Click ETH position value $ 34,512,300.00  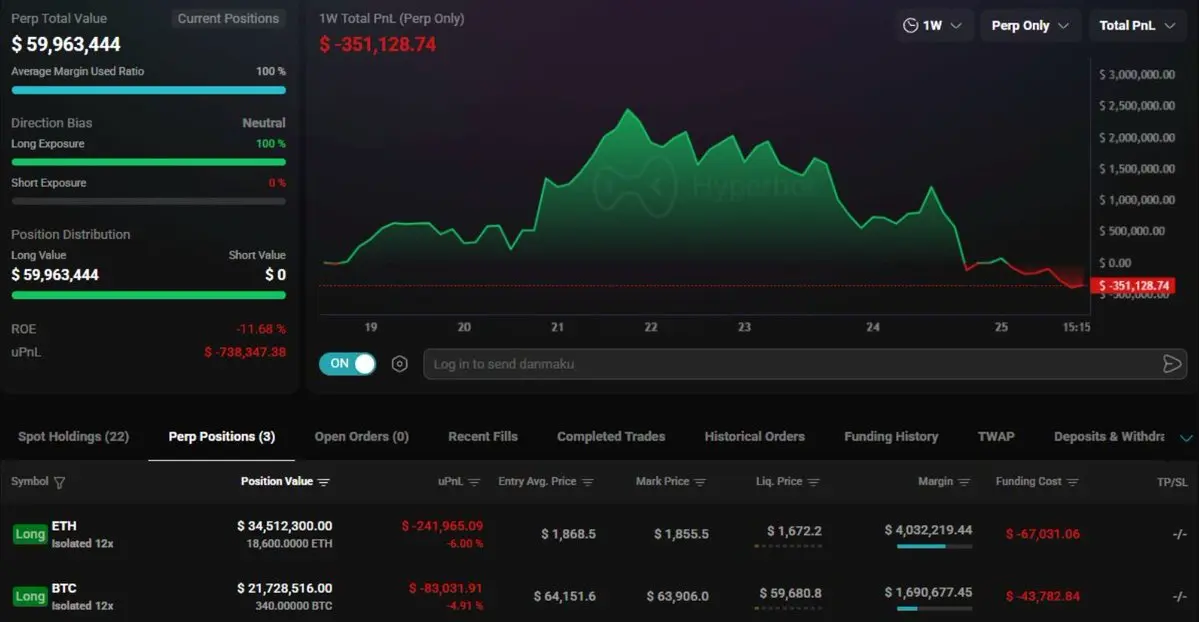coord(284,526)
